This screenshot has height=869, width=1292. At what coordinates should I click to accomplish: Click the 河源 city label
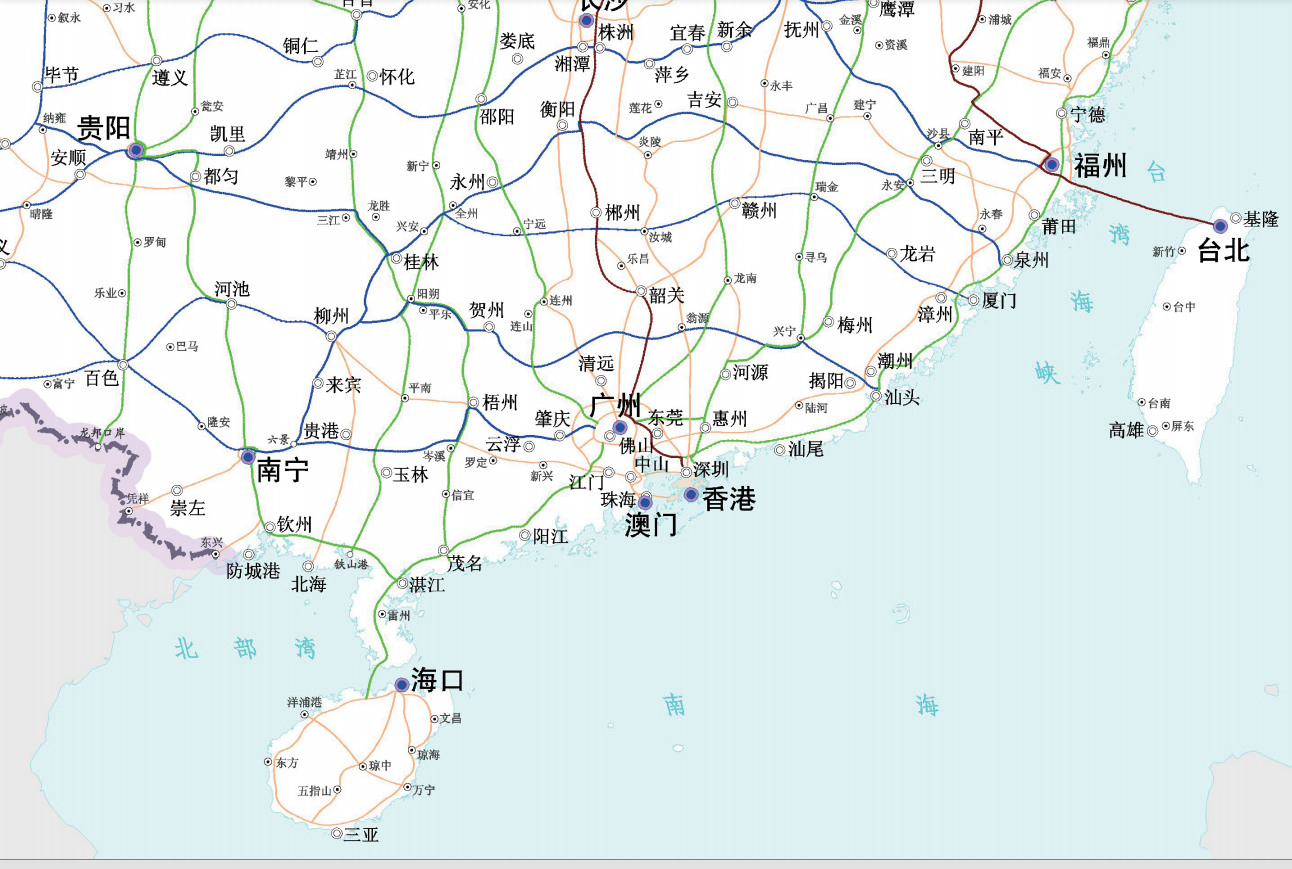click(751, 372)
